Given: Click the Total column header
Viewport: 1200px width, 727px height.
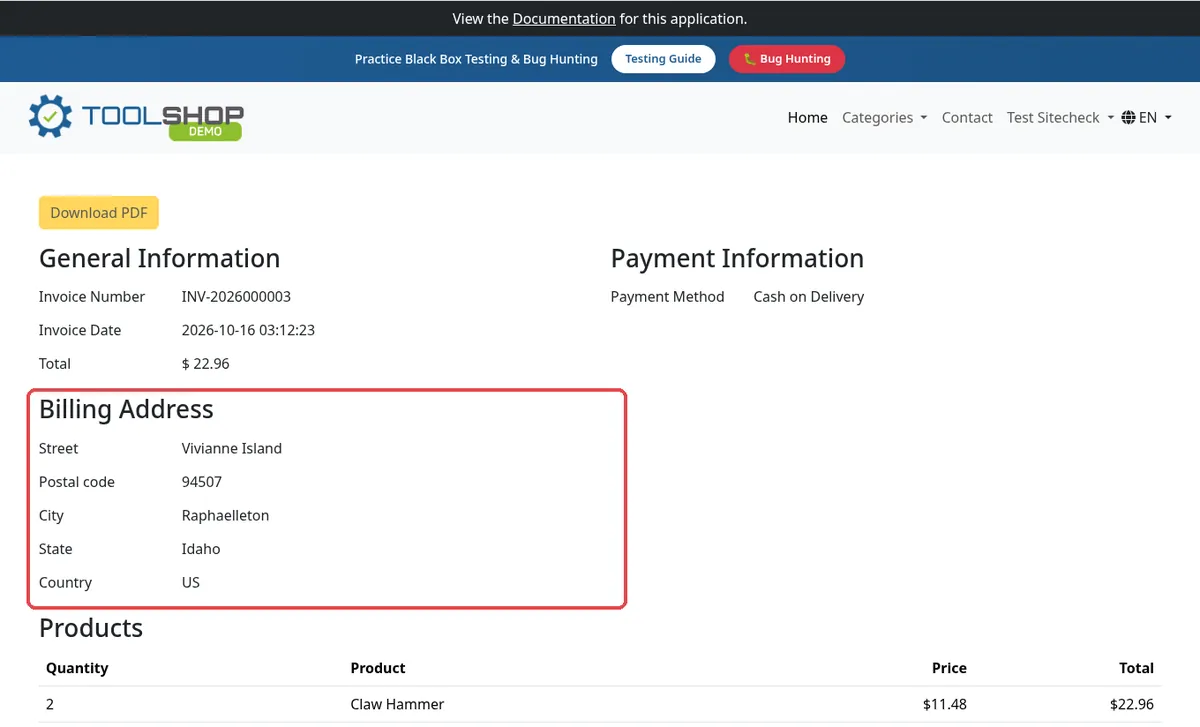Looking at the screenshot, I should (x=1136, y=668).
